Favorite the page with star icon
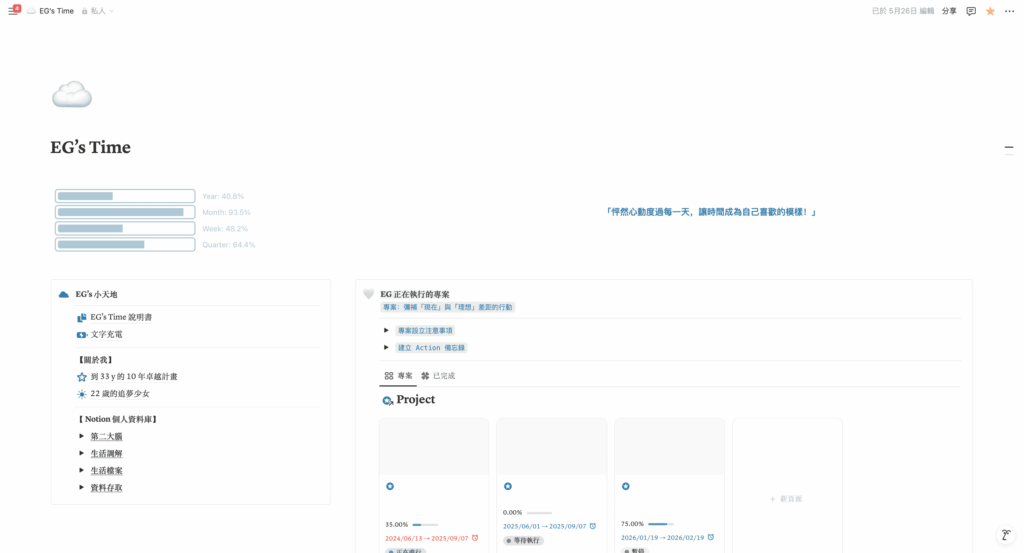 coord(990,11)
